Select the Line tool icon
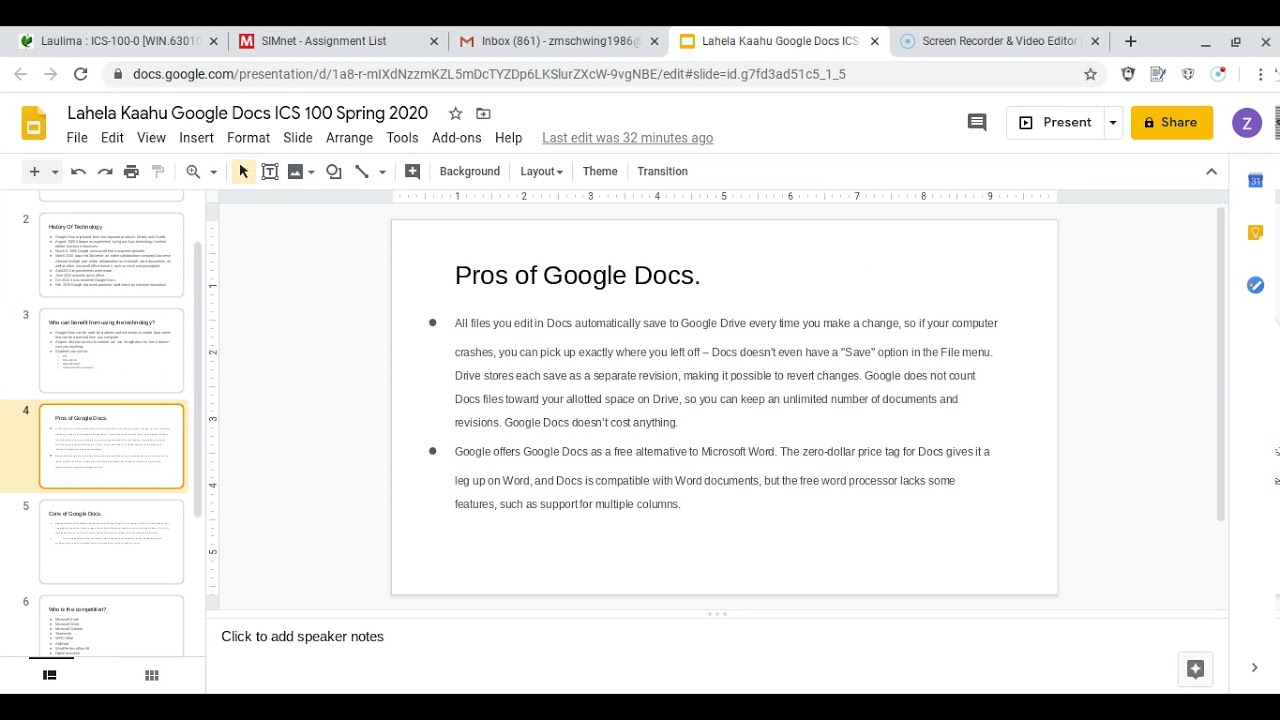The width and height of the screenshot is (1280, 720). click(362, 172)
